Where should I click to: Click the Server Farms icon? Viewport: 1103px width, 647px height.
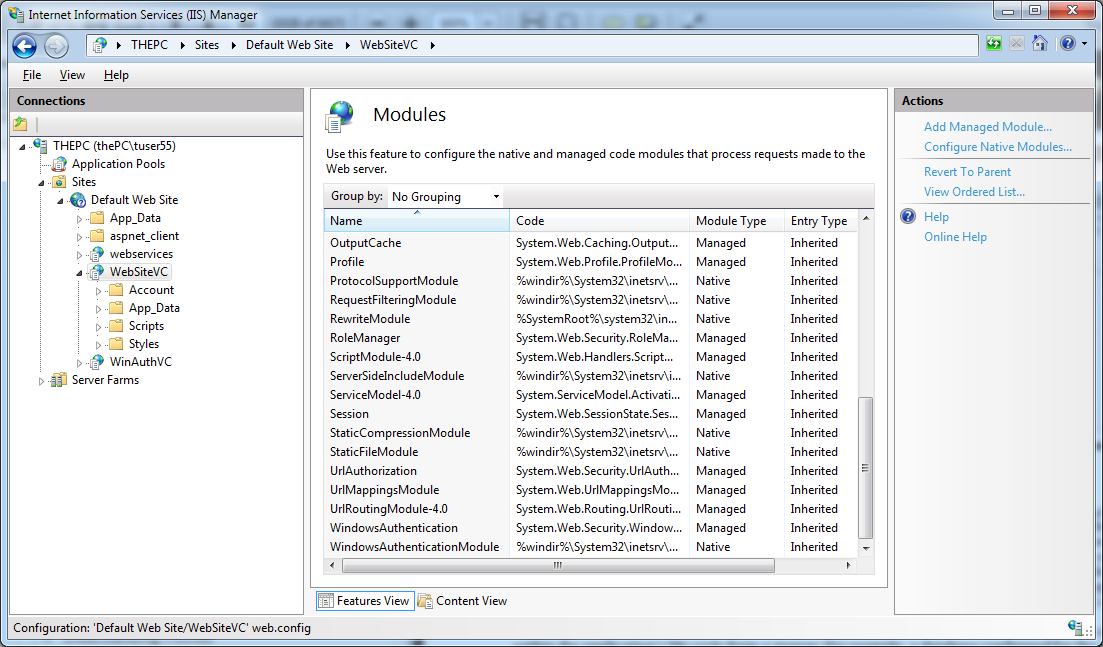click(x=59, y=380)
